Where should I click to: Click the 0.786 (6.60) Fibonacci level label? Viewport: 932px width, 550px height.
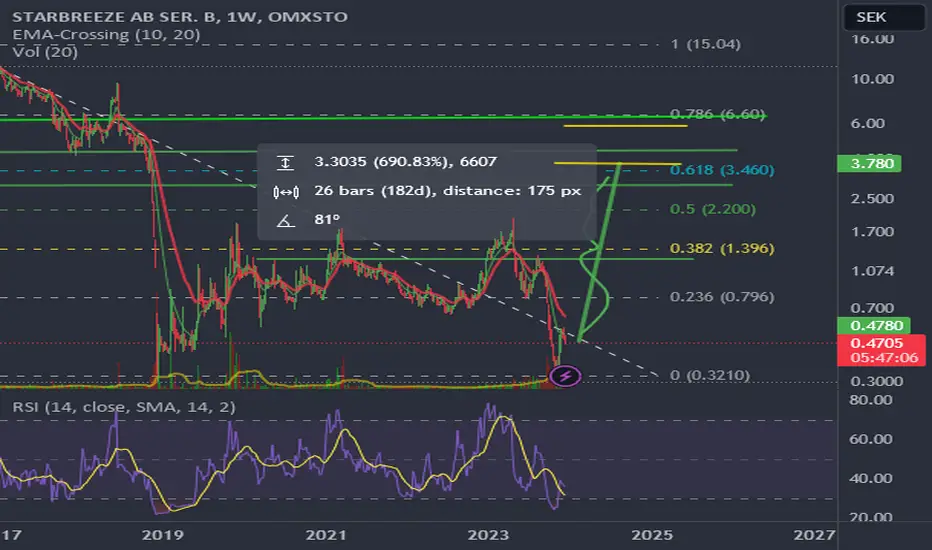coord(717,114)
